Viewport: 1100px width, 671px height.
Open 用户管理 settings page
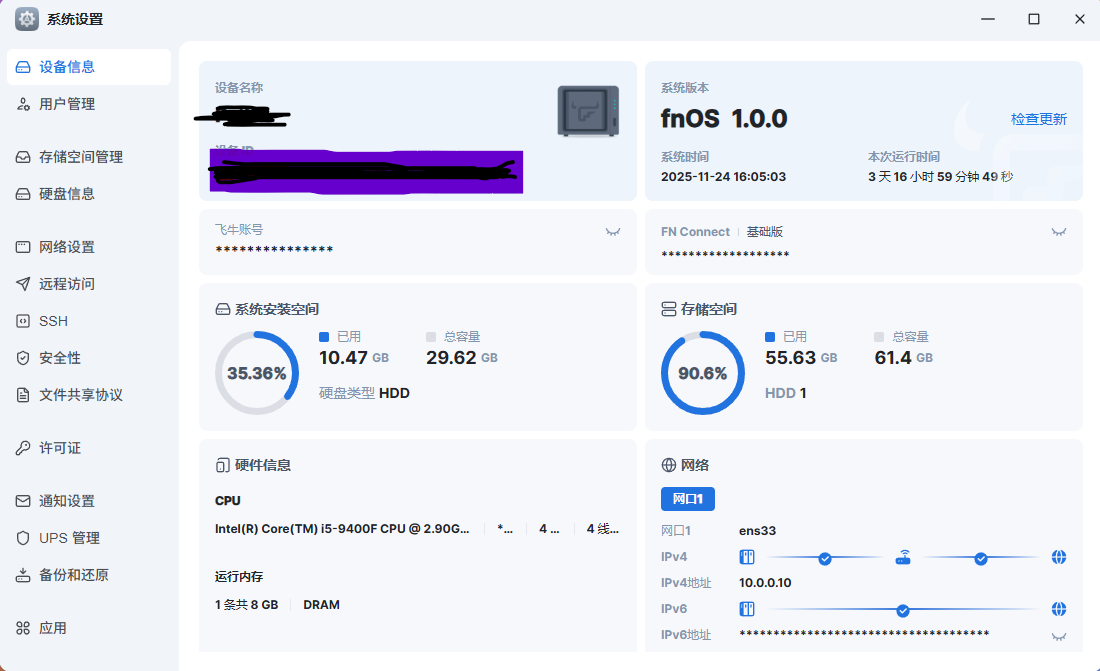tap(89, 104)
